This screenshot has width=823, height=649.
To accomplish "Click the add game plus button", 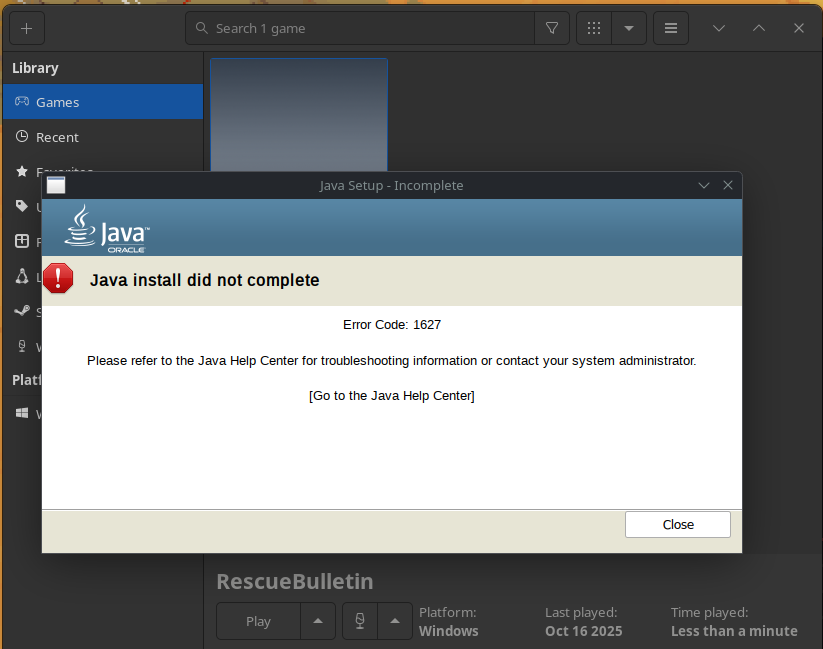I will click(x=27, y=28).
